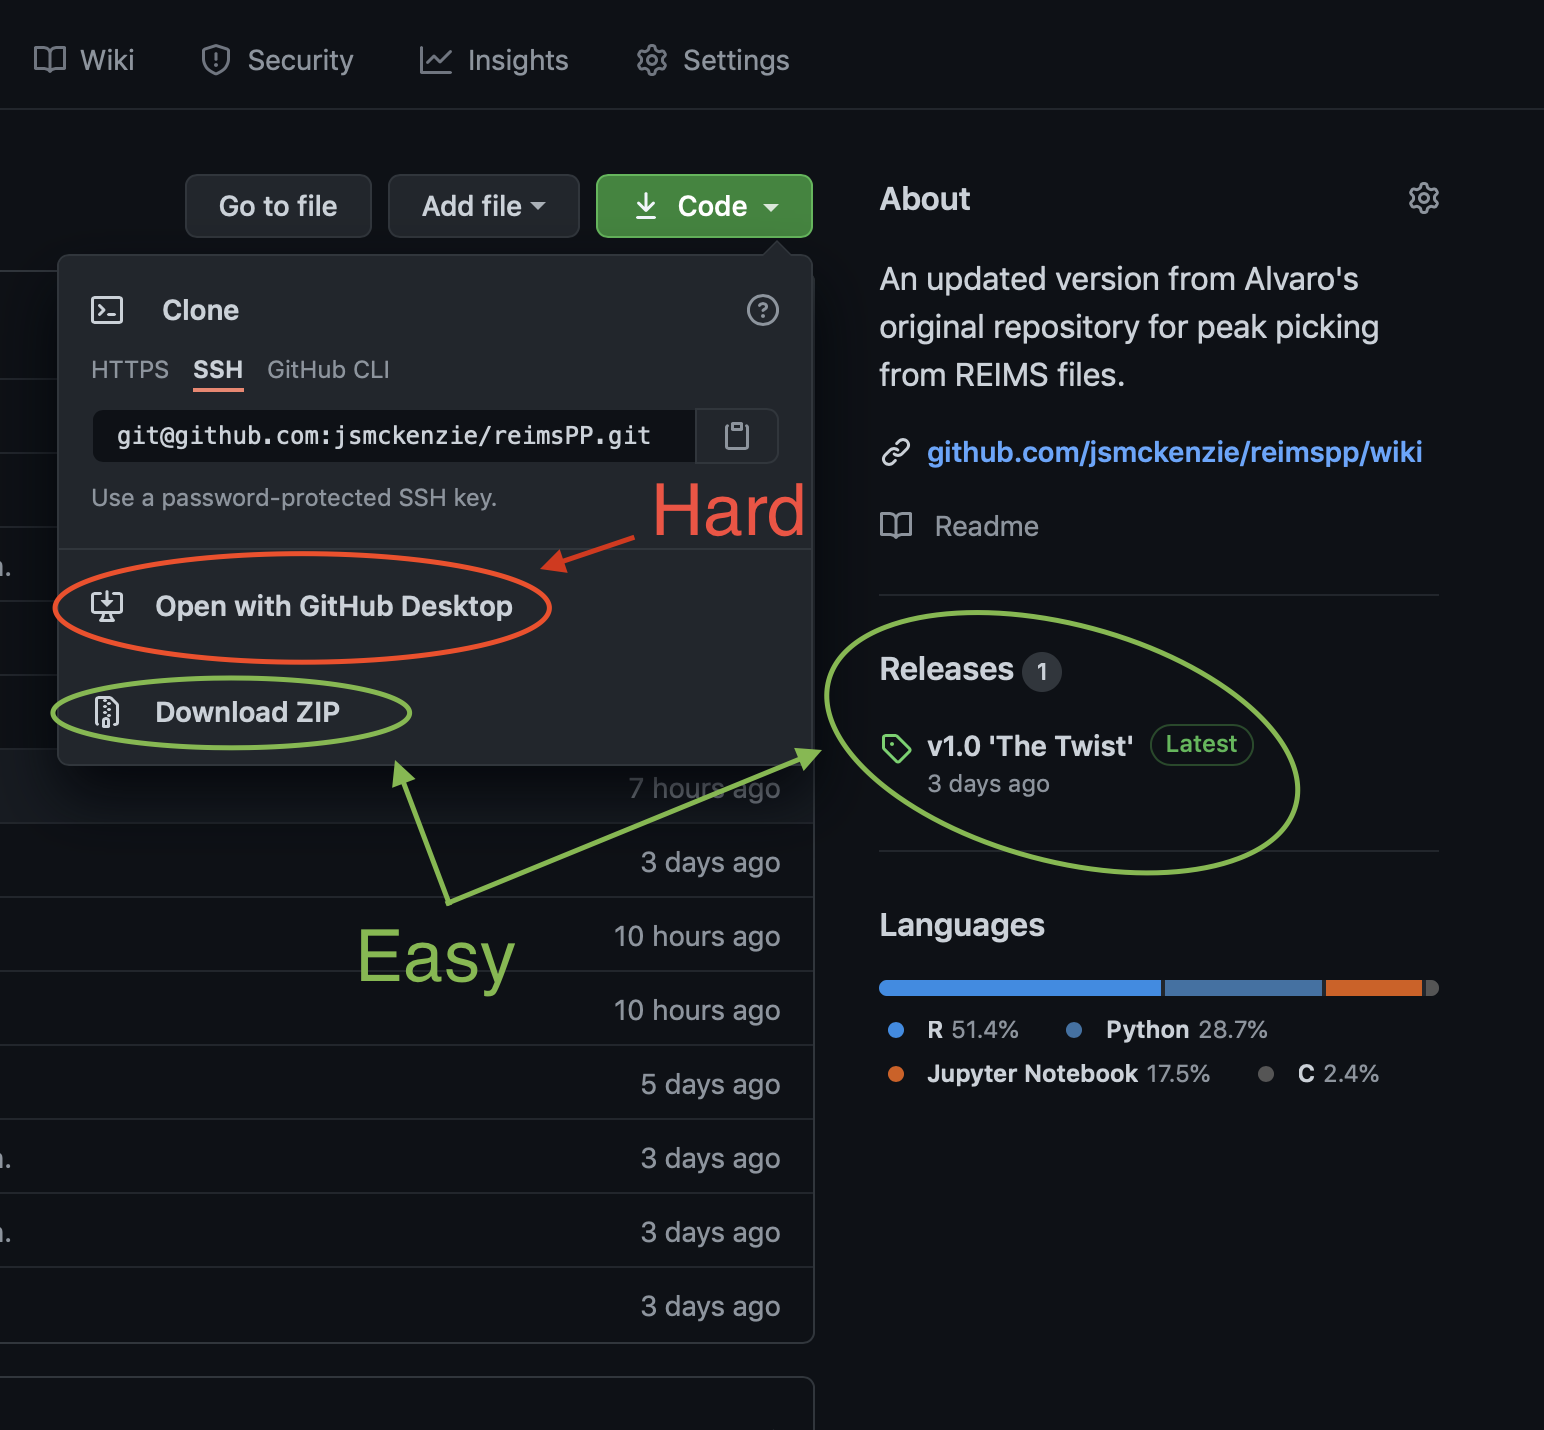Click the chain-link icon beside the wiki URL
Viewport: 1544px width, 1430px height.
(x=895, y=452)
